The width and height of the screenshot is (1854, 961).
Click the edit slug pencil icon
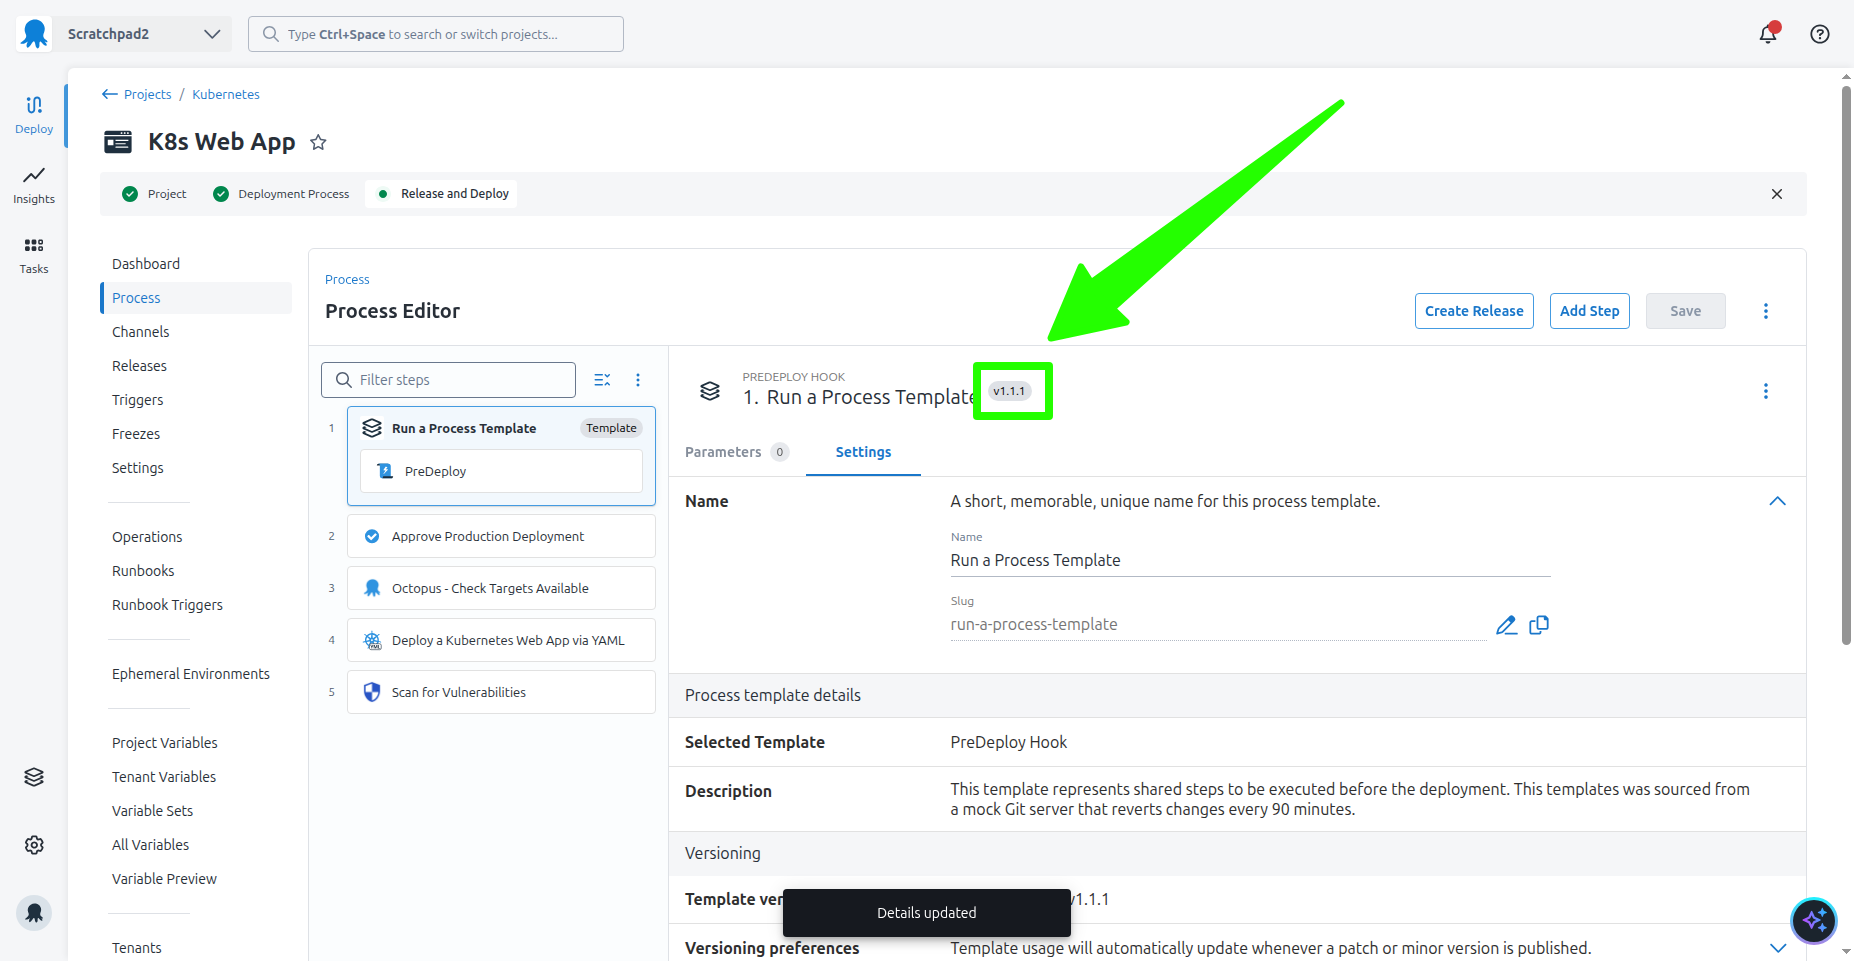(x=1505, y=625)
